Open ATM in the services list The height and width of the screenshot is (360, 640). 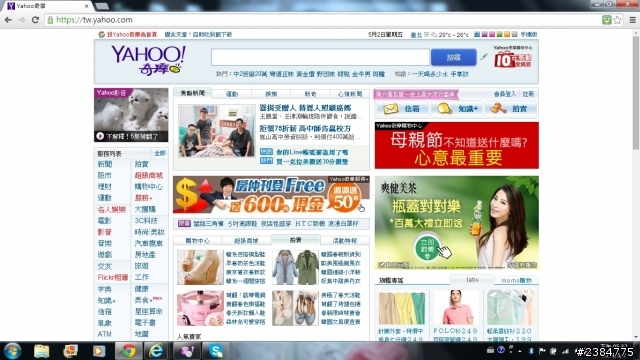pos(104,334)
